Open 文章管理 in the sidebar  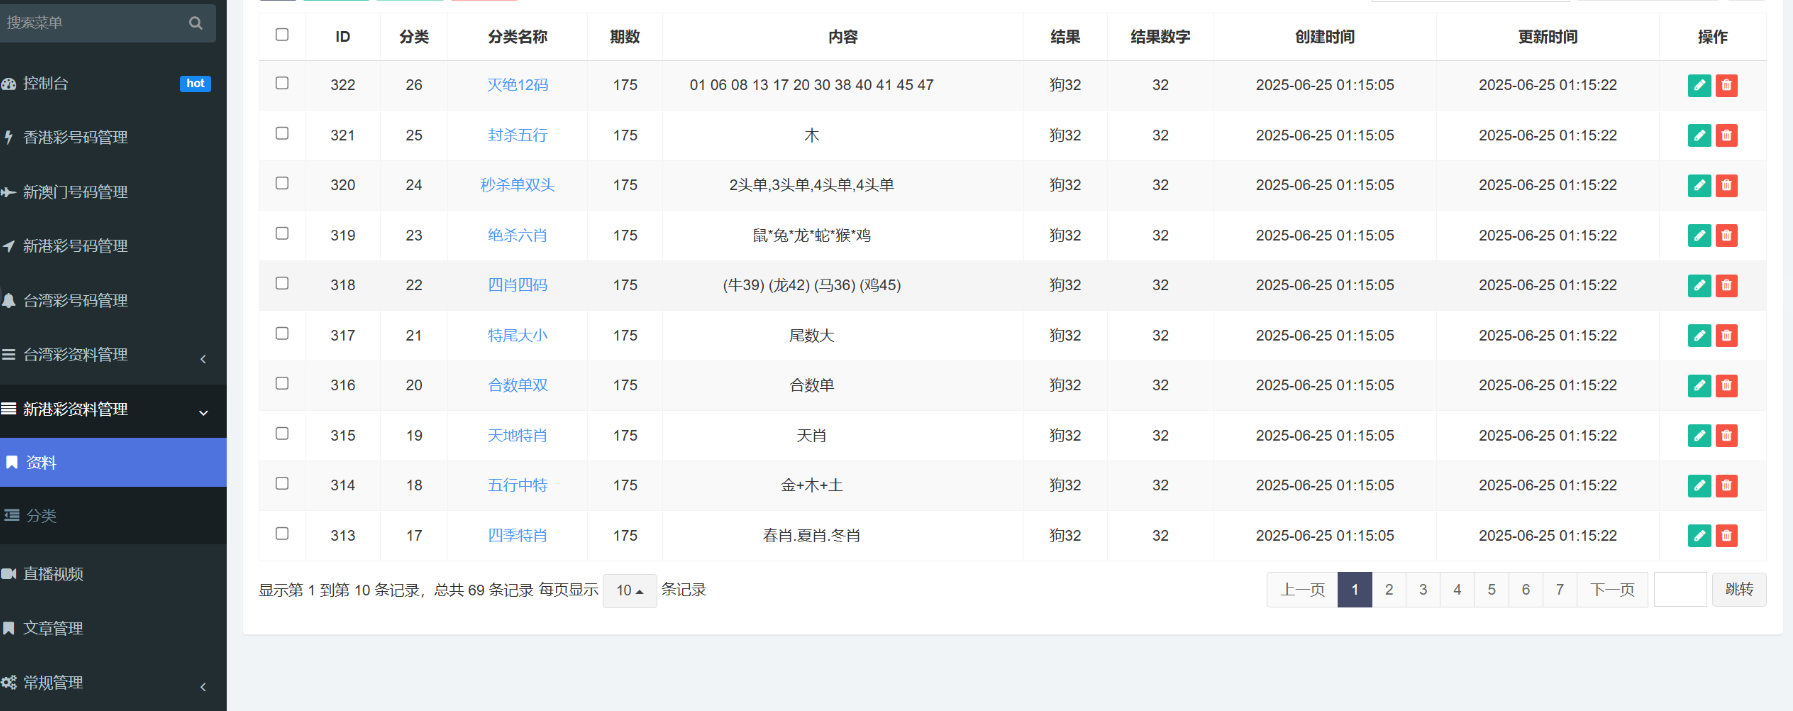coord(53,628)
